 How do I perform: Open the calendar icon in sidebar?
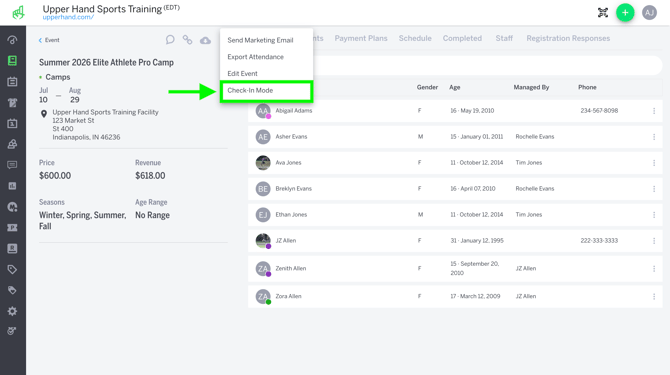(12, 82)
